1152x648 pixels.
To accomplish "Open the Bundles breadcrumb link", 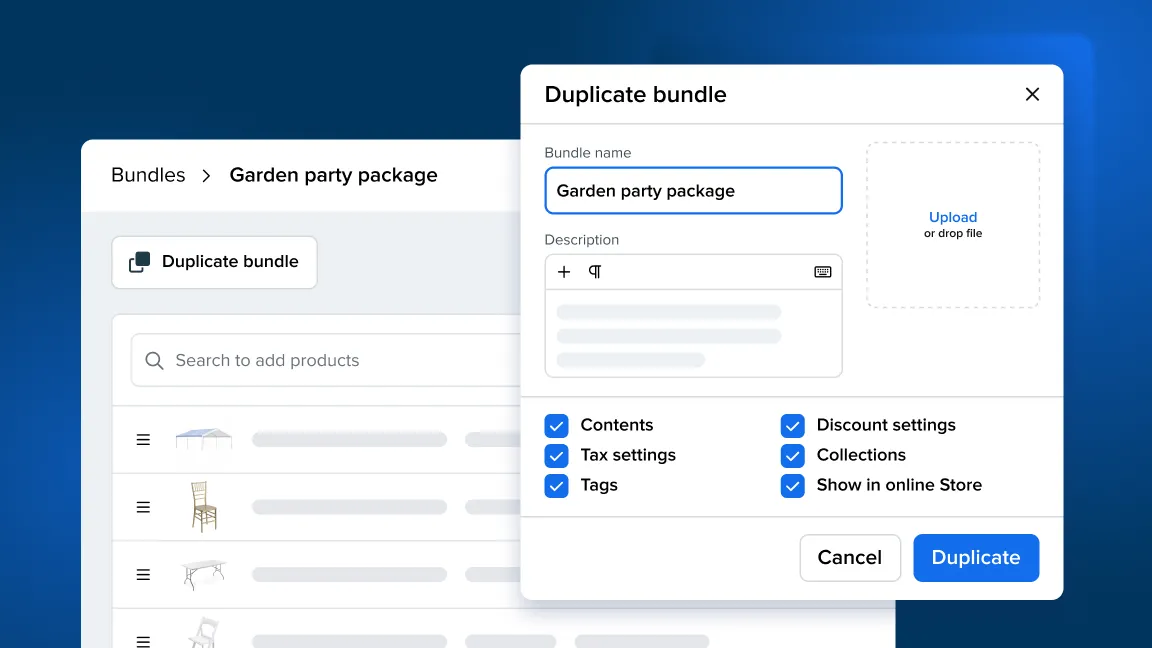I will 148,175.
